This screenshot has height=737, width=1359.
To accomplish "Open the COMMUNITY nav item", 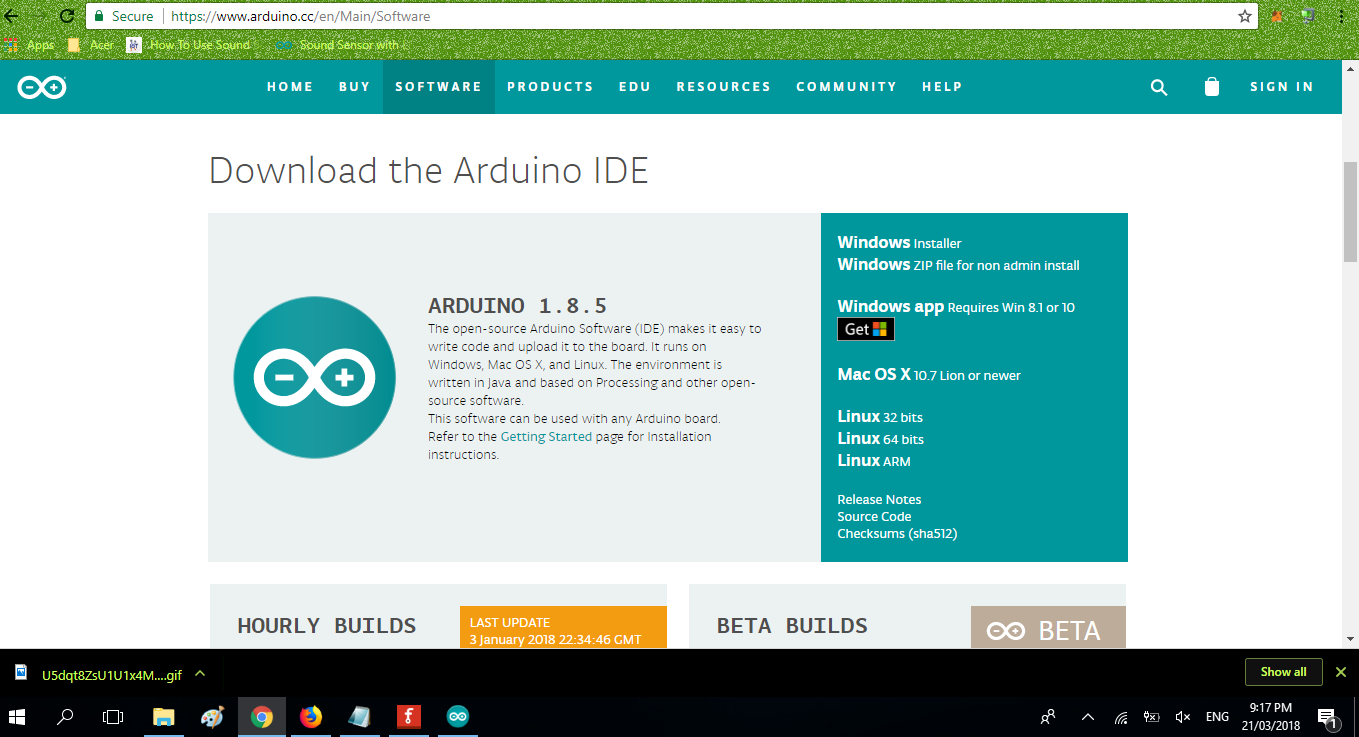I will tap(847, 87).
